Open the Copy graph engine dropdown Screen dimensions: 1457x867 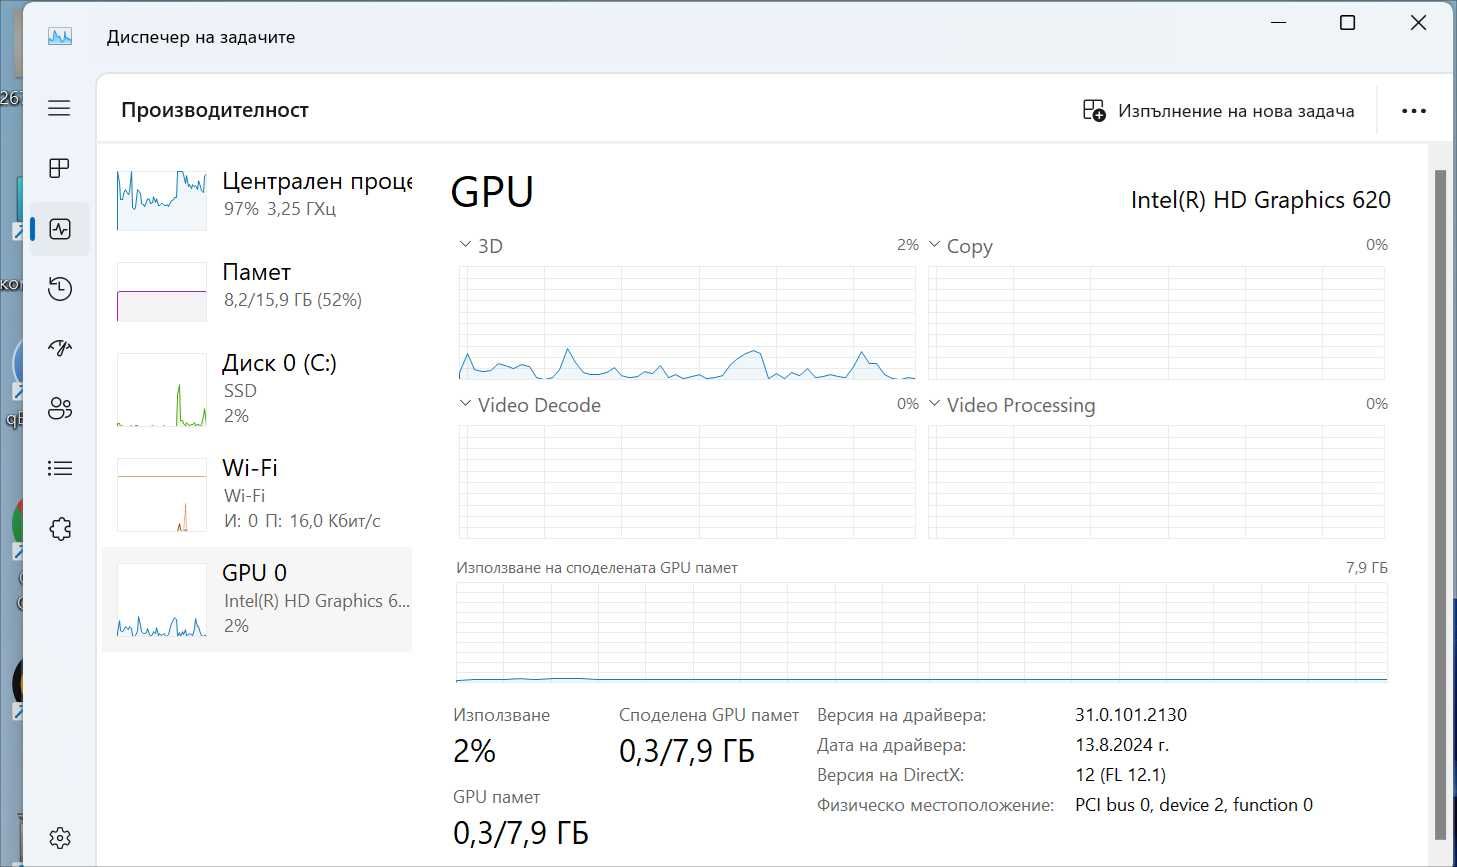pyautogui.click(x=961, y=246)
